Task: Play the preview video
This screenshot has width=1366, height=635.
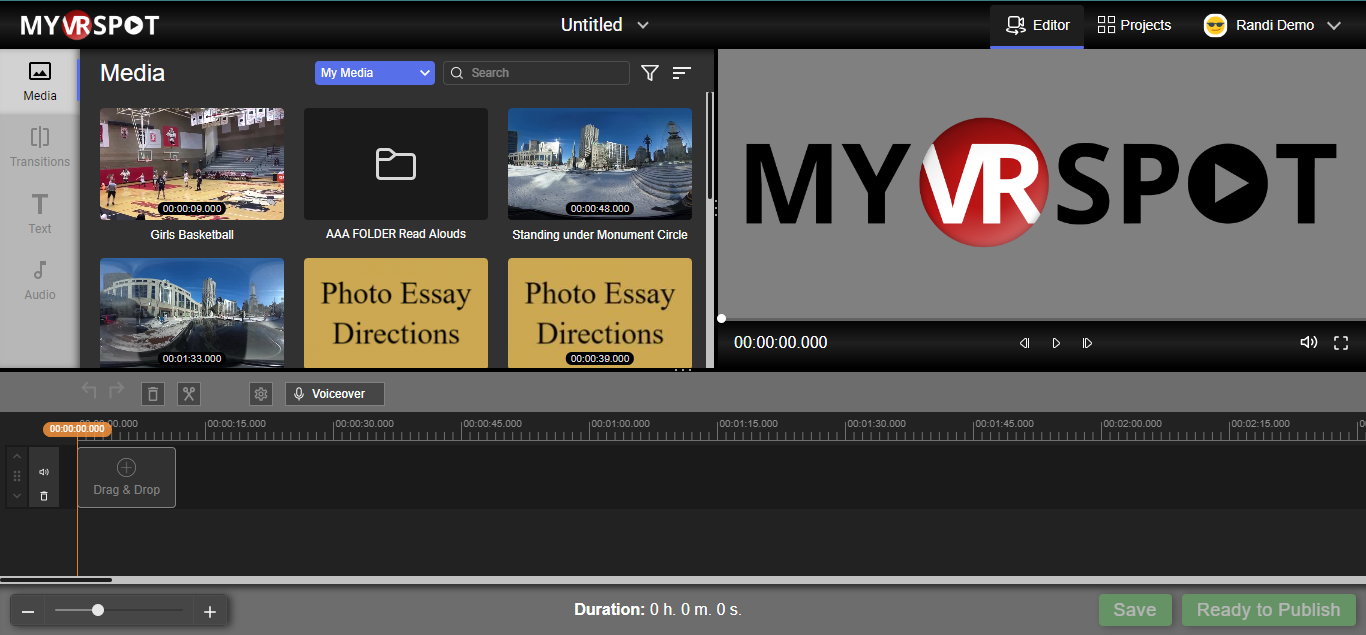Action: [1056, 343]
